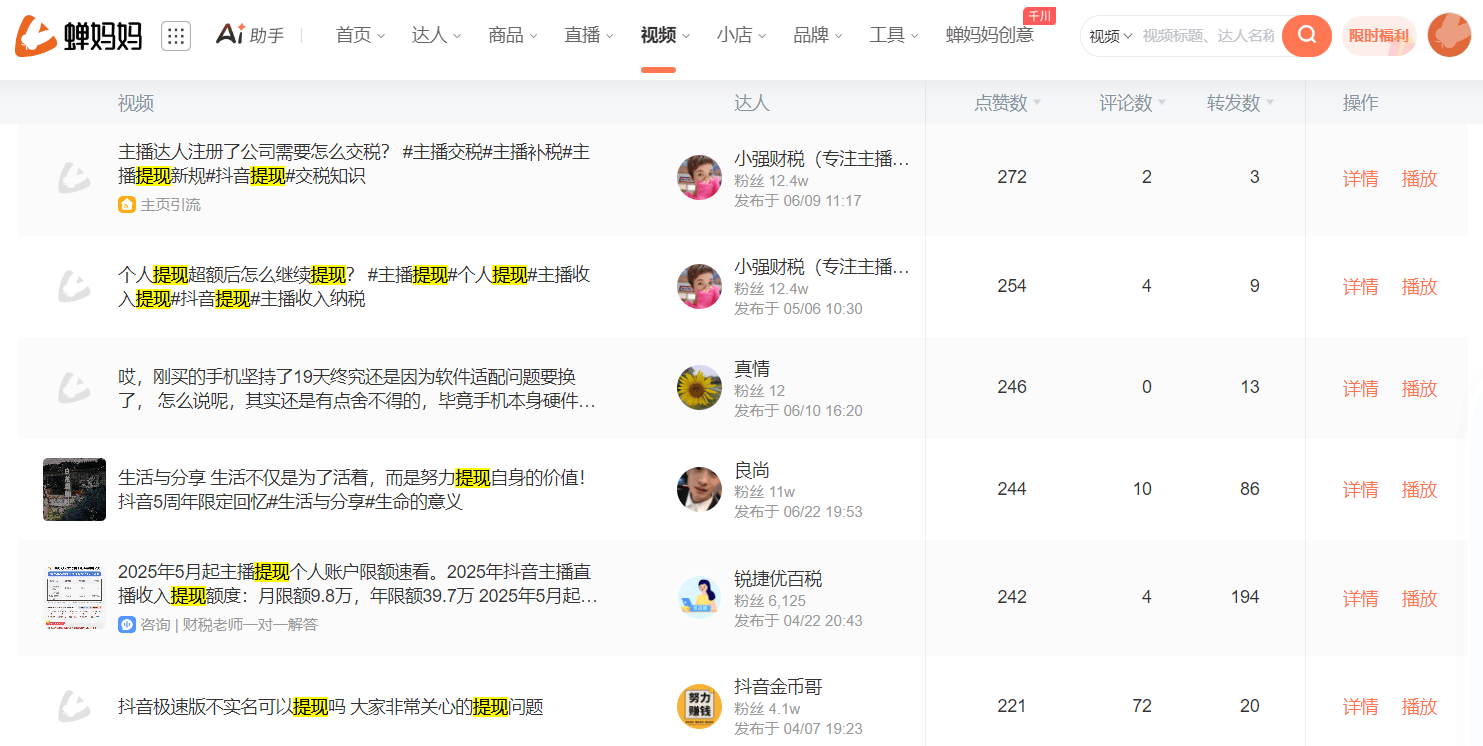Click placeholder thumbnail of 刚买的手机 video
The width and height of the screenshot is (1483, 746).
(x=74, y=388)
